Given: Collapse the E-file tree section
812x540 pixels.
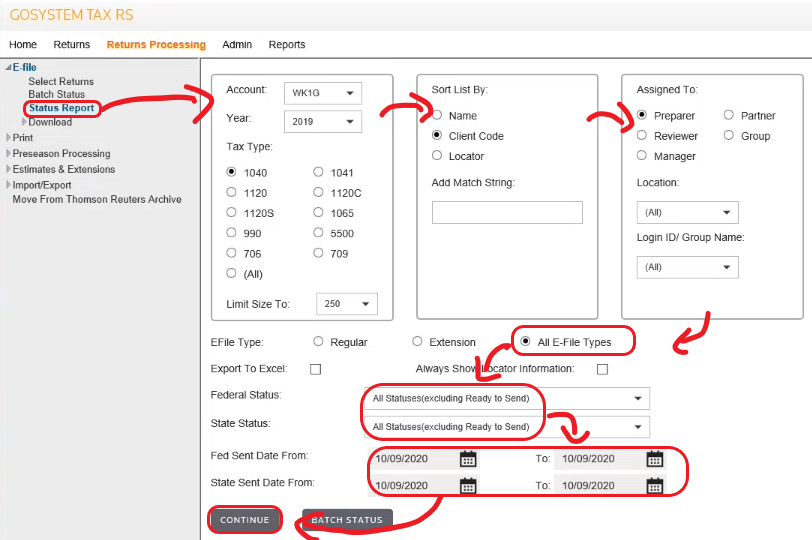Looking at the screenshot, I should click(8, 67).
